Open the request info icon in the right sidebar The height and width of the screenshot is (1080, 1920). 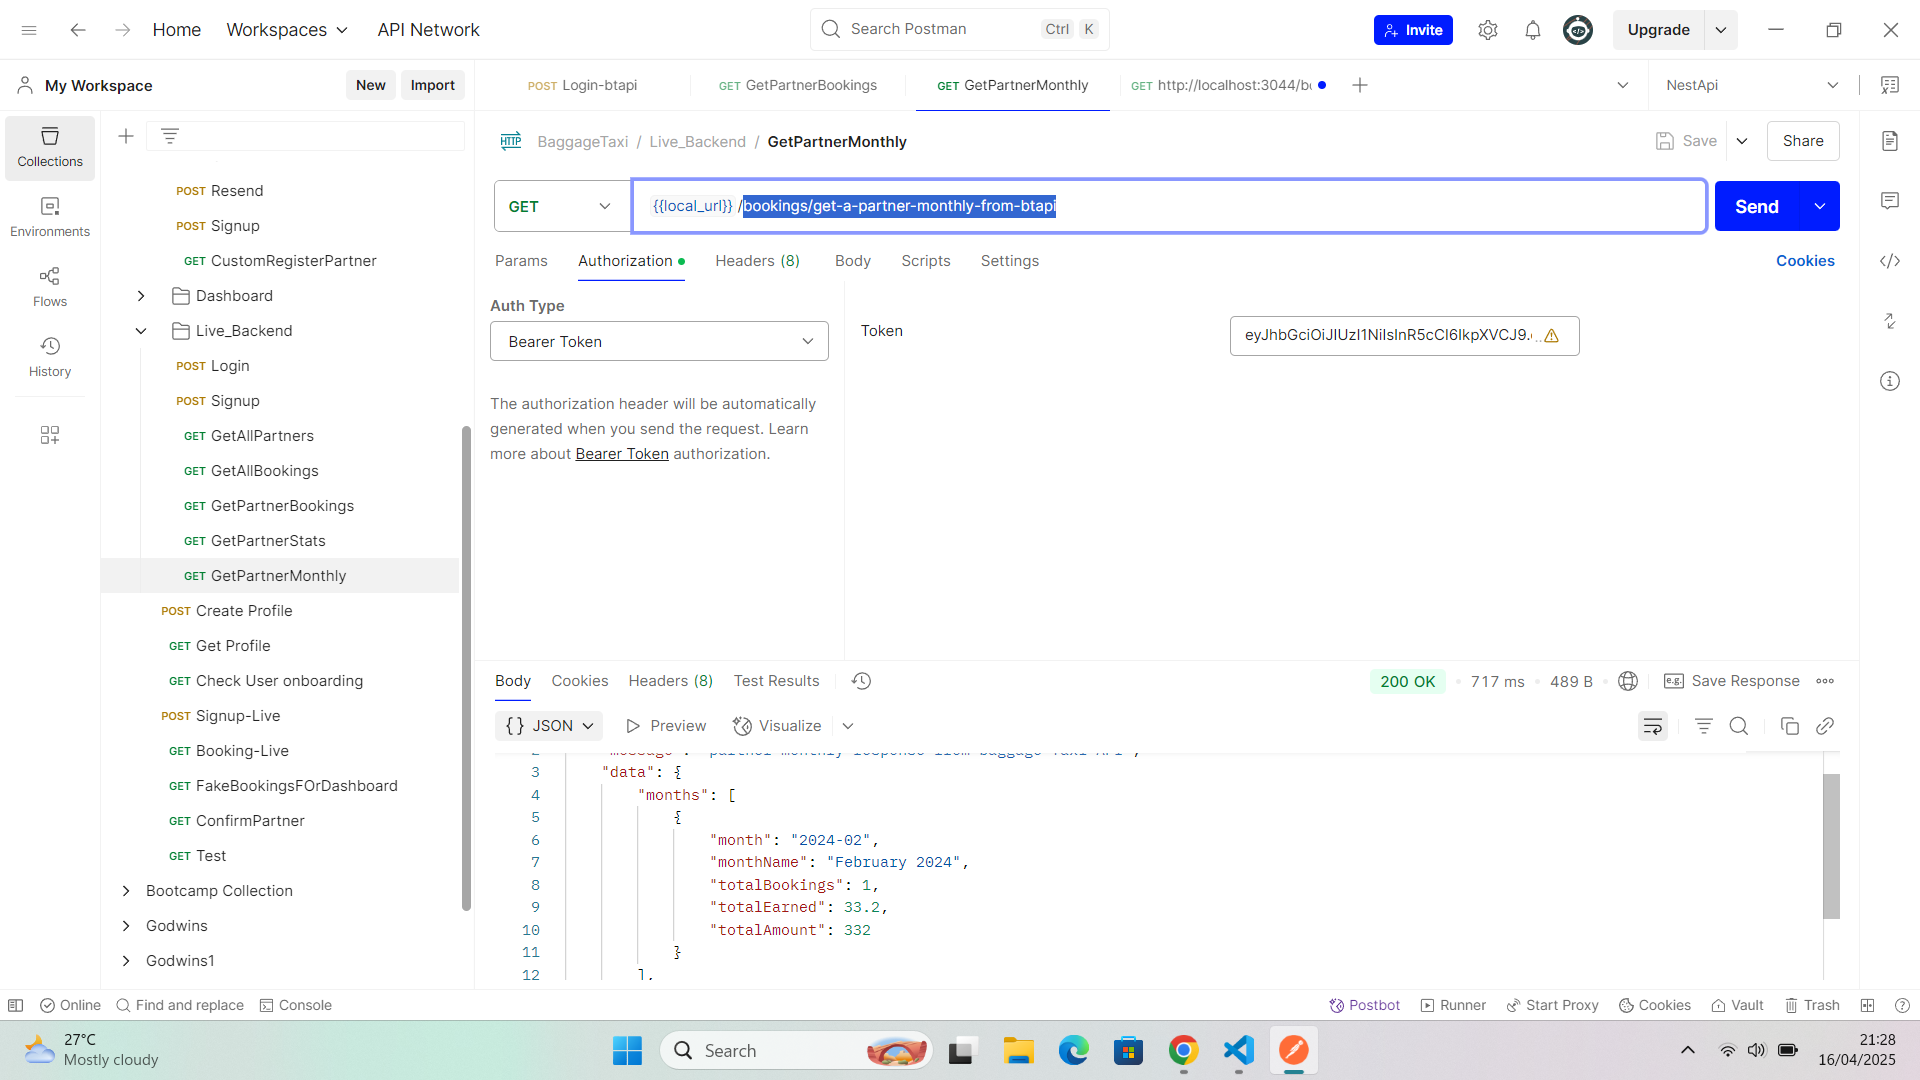(1890, 381)
